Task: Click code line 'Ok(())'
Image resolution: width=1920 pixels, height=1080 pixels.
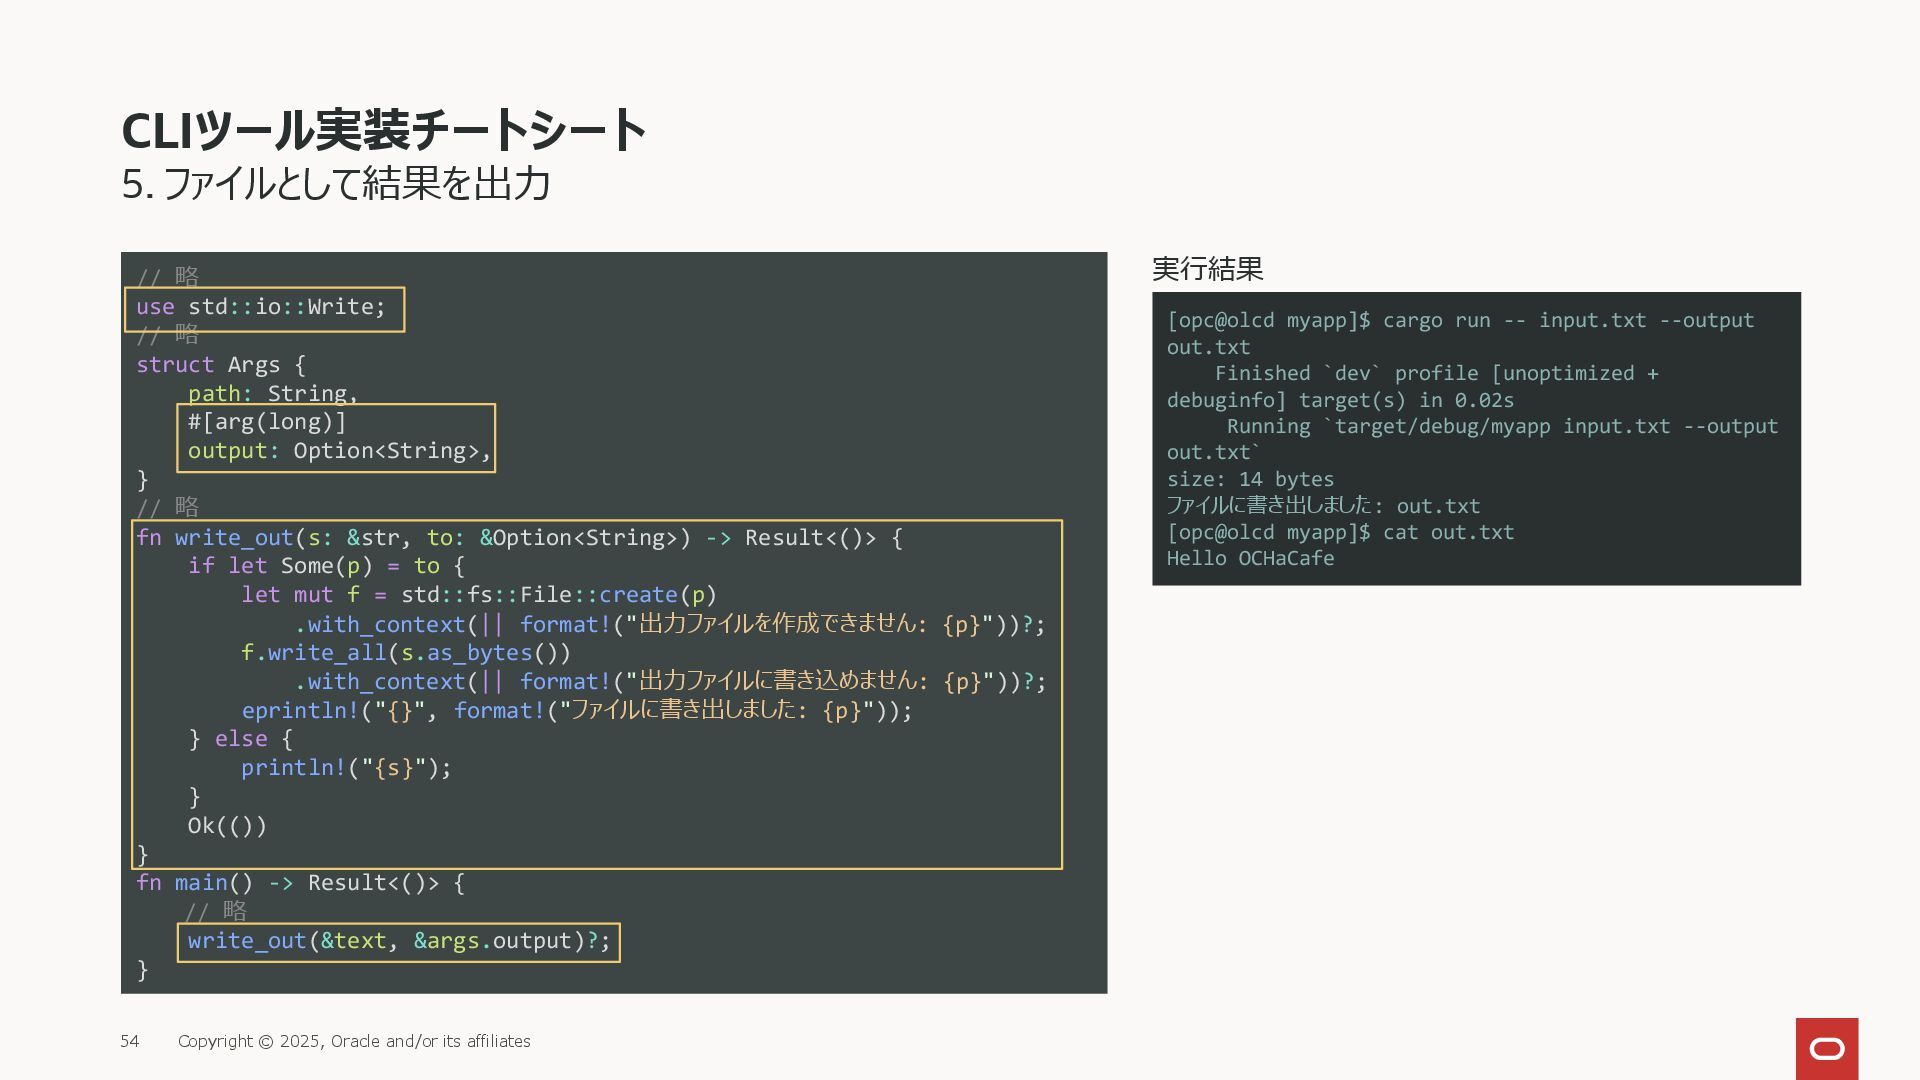Action: click(x=227, y=826)
